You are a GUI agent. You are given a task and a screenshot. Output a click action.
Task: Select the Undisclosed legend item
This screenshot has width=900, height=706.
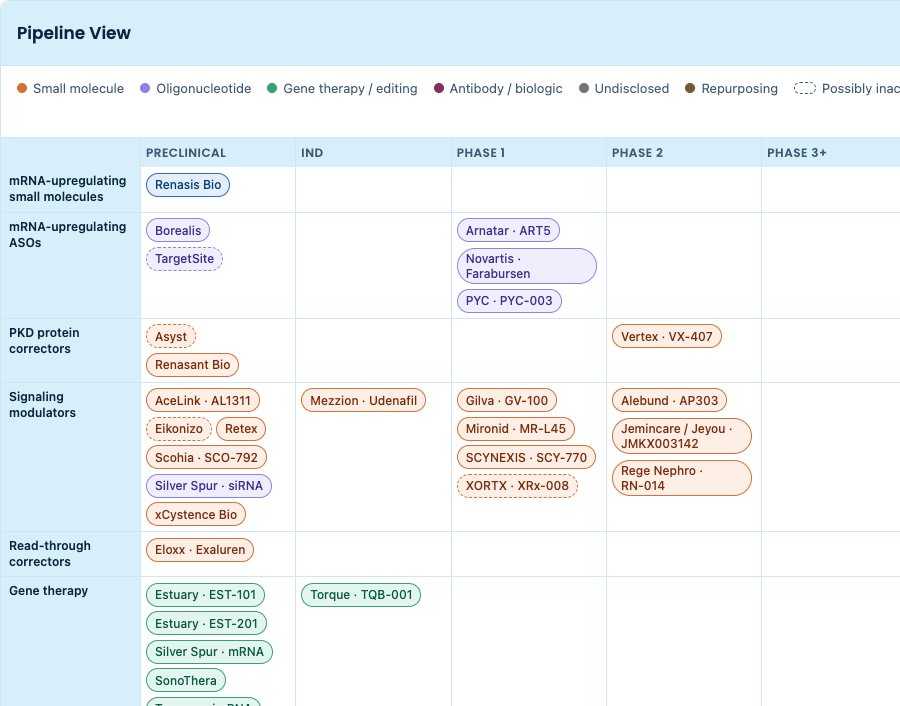[x=624, y=88]
